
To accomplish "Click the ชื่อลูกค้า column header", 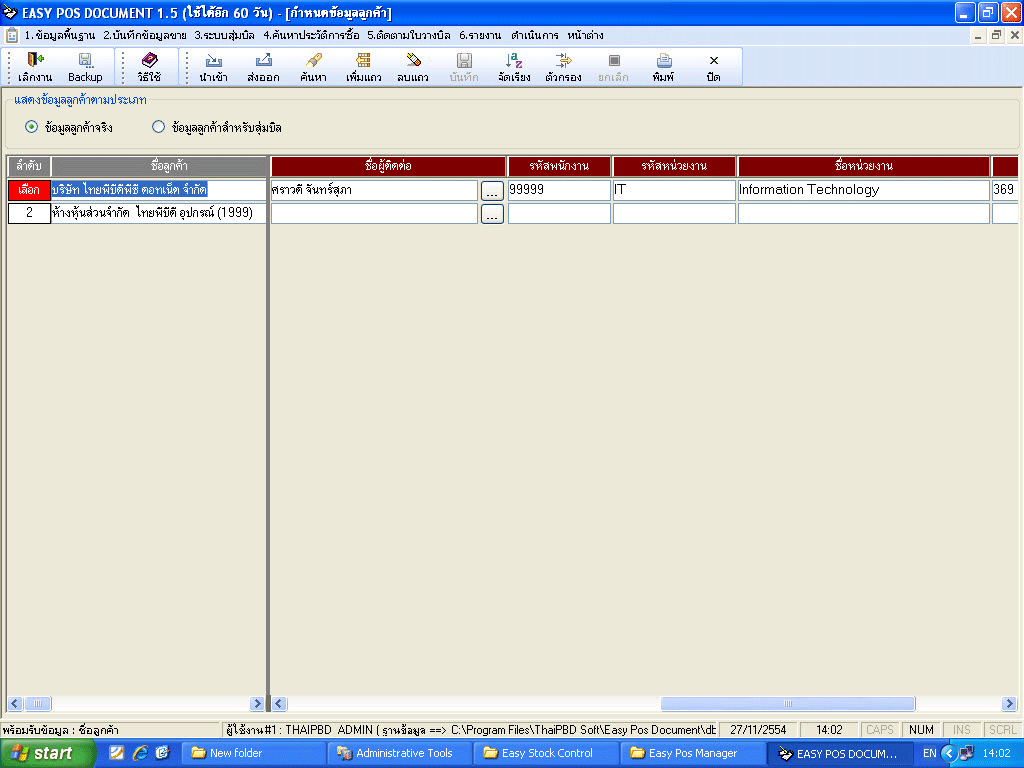I will [159, 166].
